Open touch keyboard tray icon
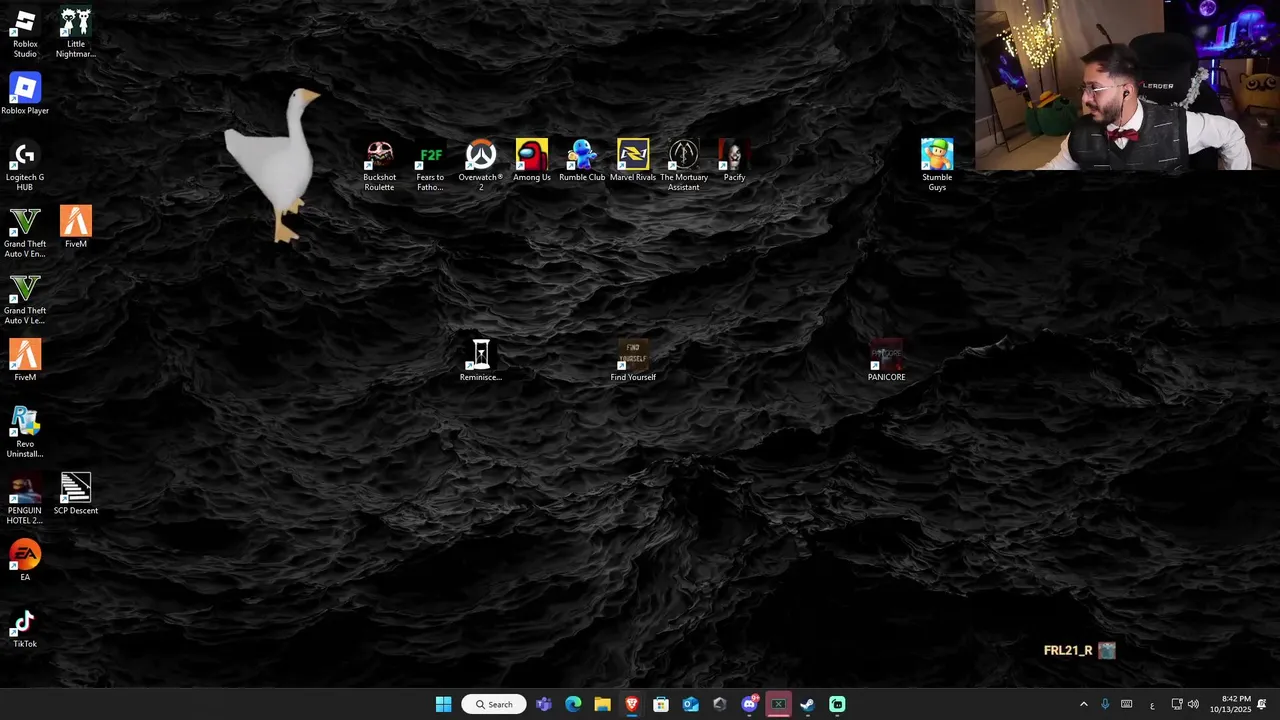This screenshot has width=1280, height=720. (1127, 705)
